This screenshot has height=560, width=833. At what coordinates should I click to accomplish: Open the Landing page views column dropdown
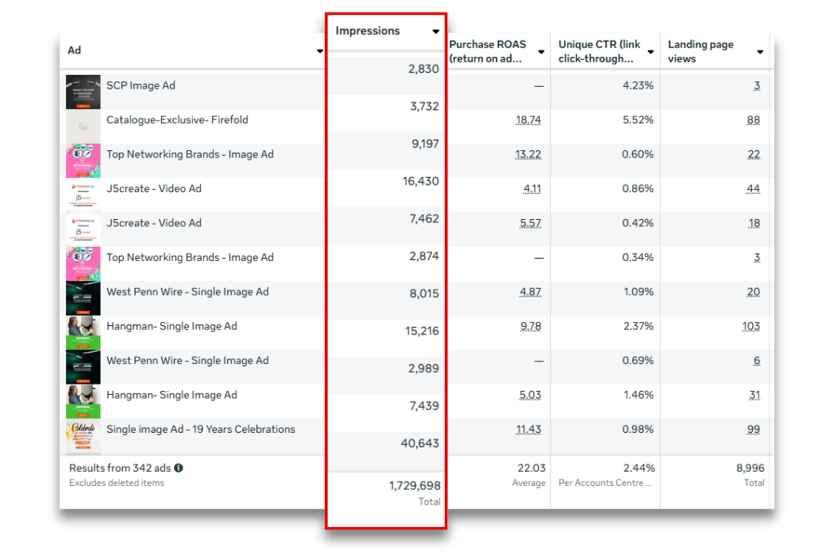760,52
